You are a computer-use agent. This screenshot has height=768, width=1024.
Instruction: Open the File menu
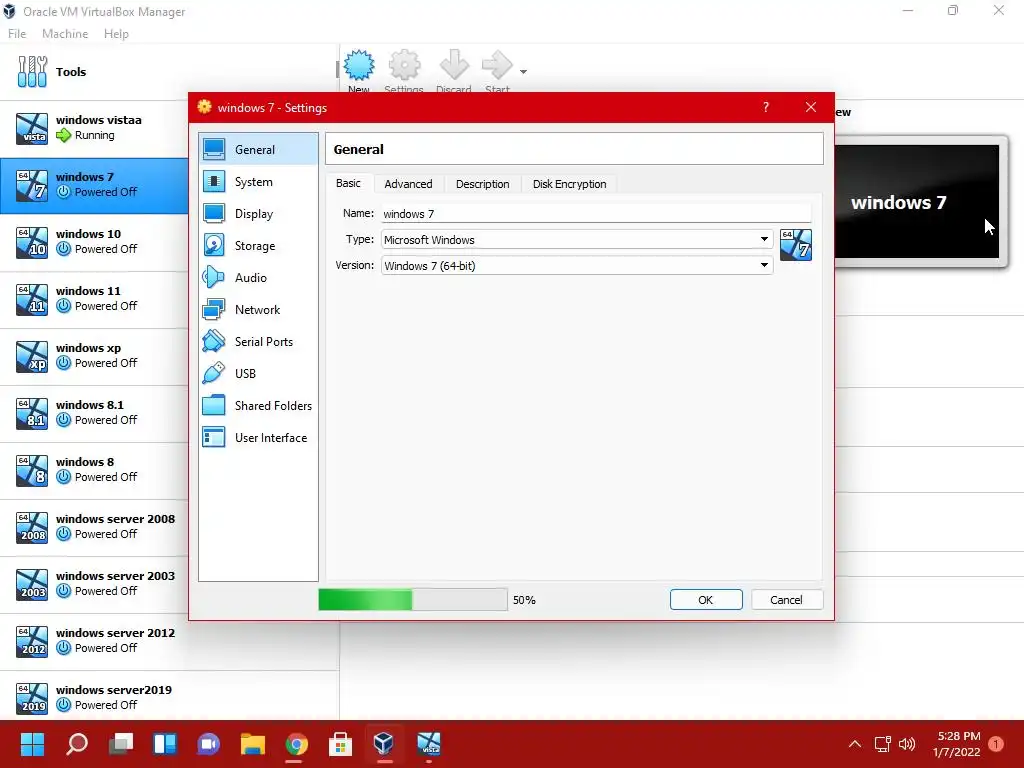pyautogui.click(x=17, y=34)
